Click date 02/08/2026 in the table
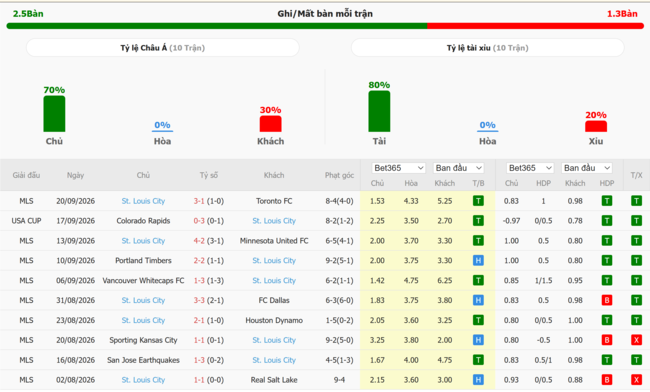 coord(75,380)
